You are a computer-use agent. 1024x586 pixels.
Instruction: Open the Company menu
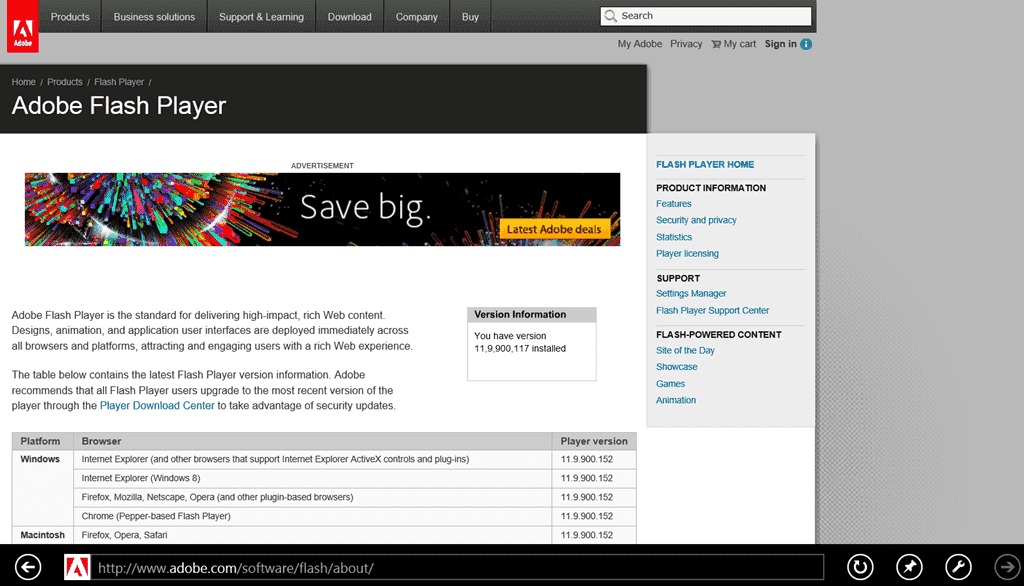pos(417,17)
